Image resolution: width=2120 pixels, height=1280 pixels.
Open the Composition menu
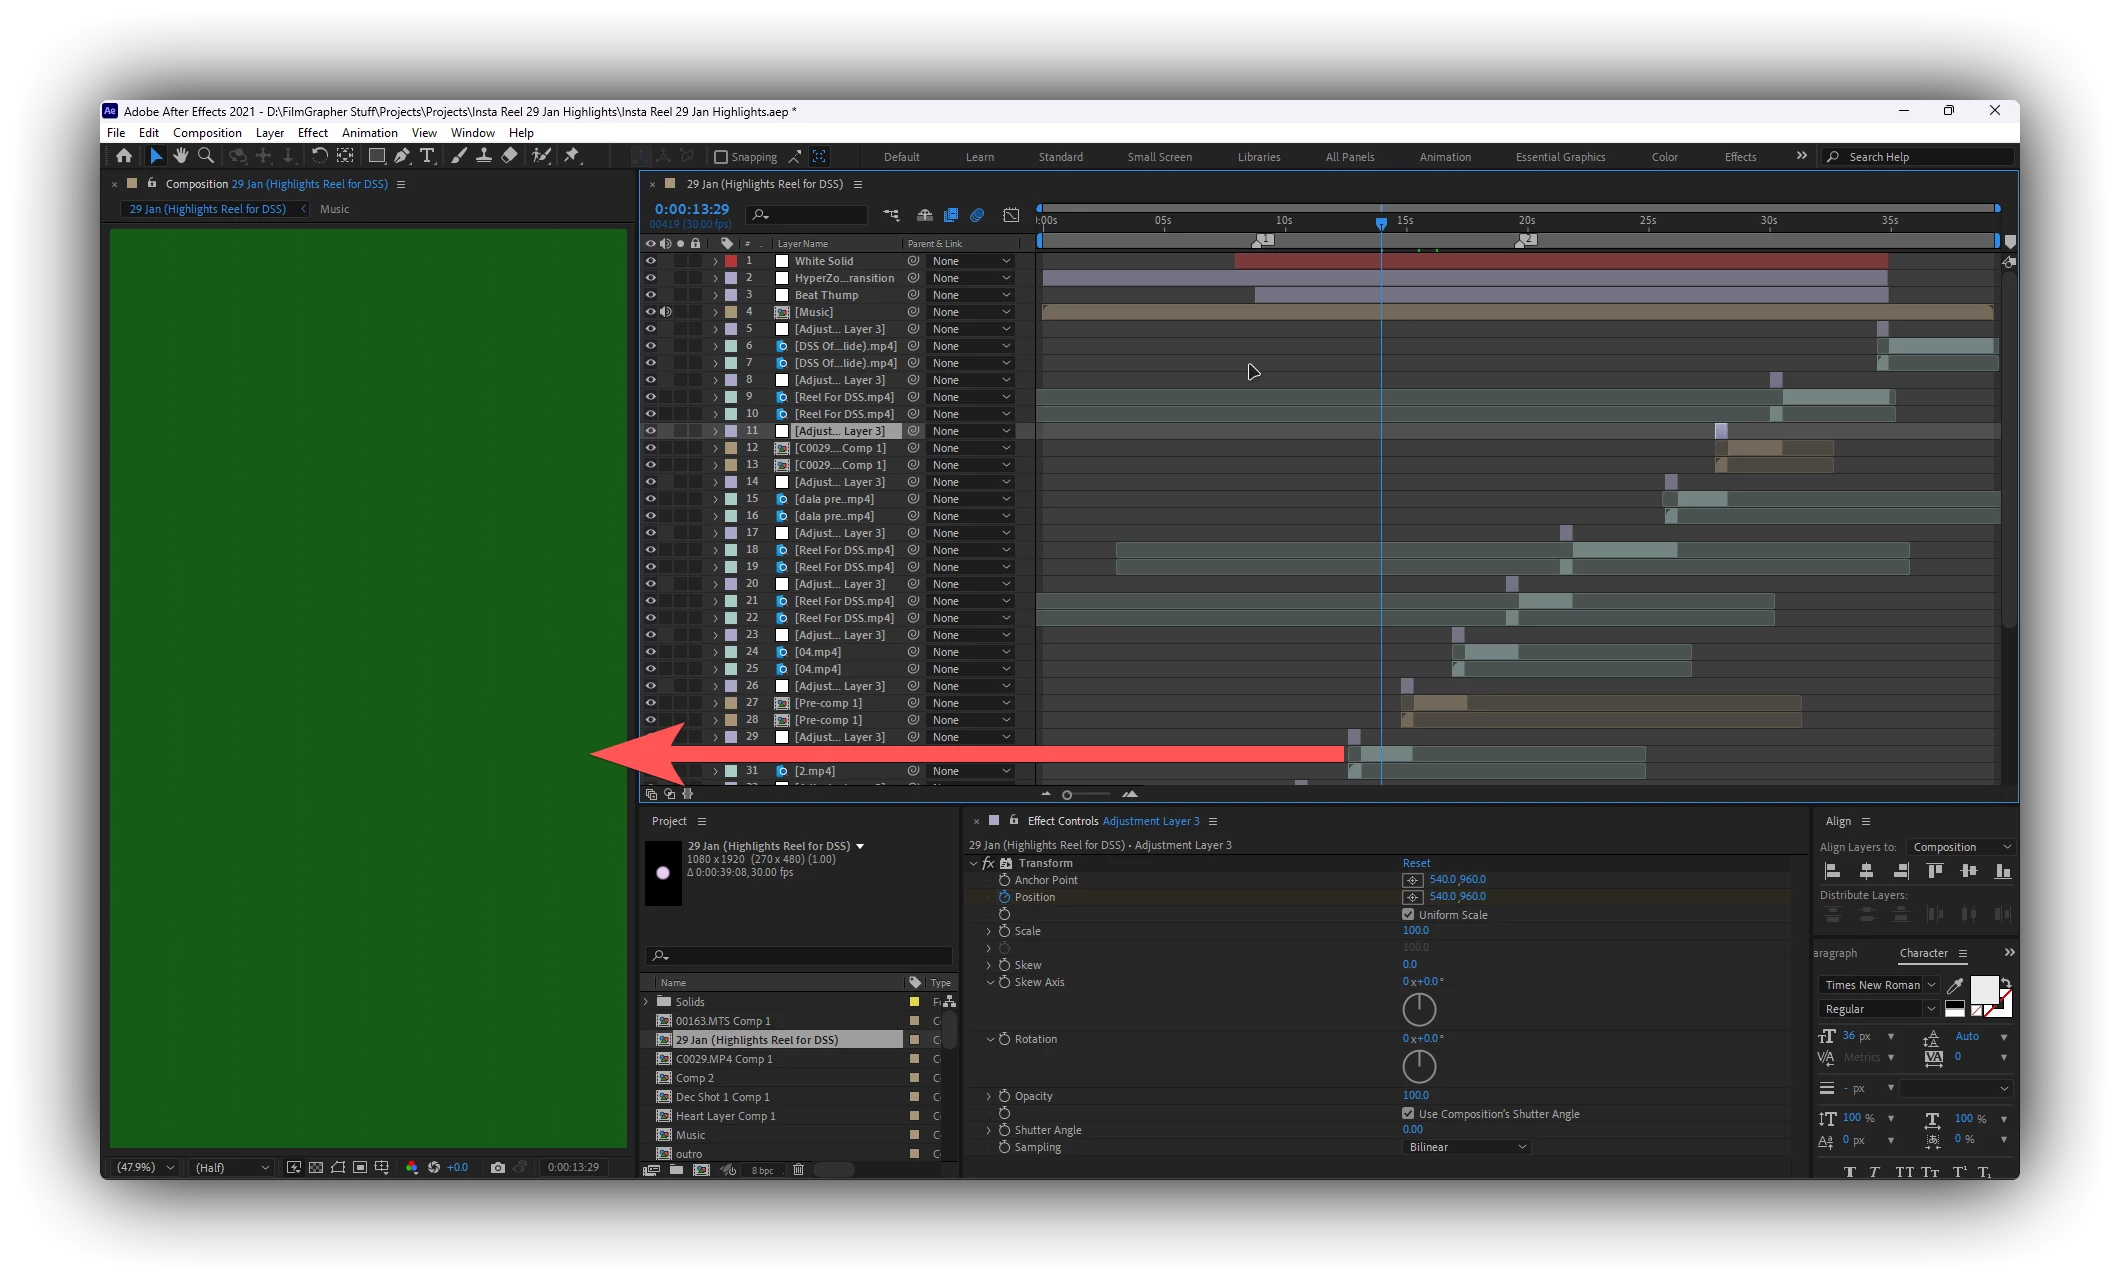coord(207,133)
